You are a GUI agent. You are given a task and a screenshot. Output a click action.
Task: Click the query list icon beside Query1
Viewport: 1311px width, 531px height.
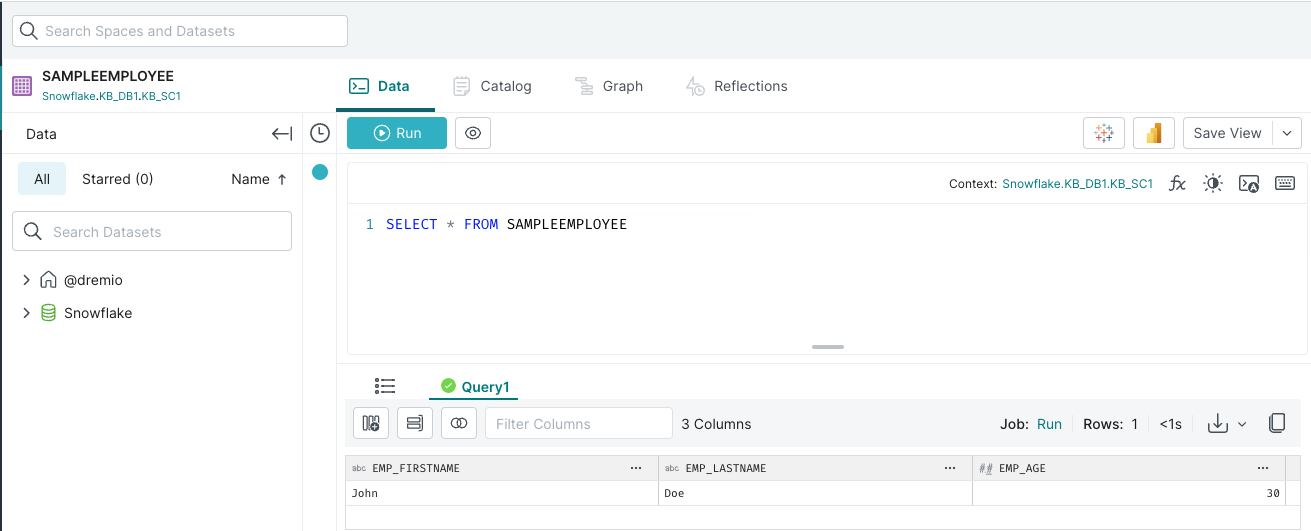pyautogui.click(x=385, y=386)
